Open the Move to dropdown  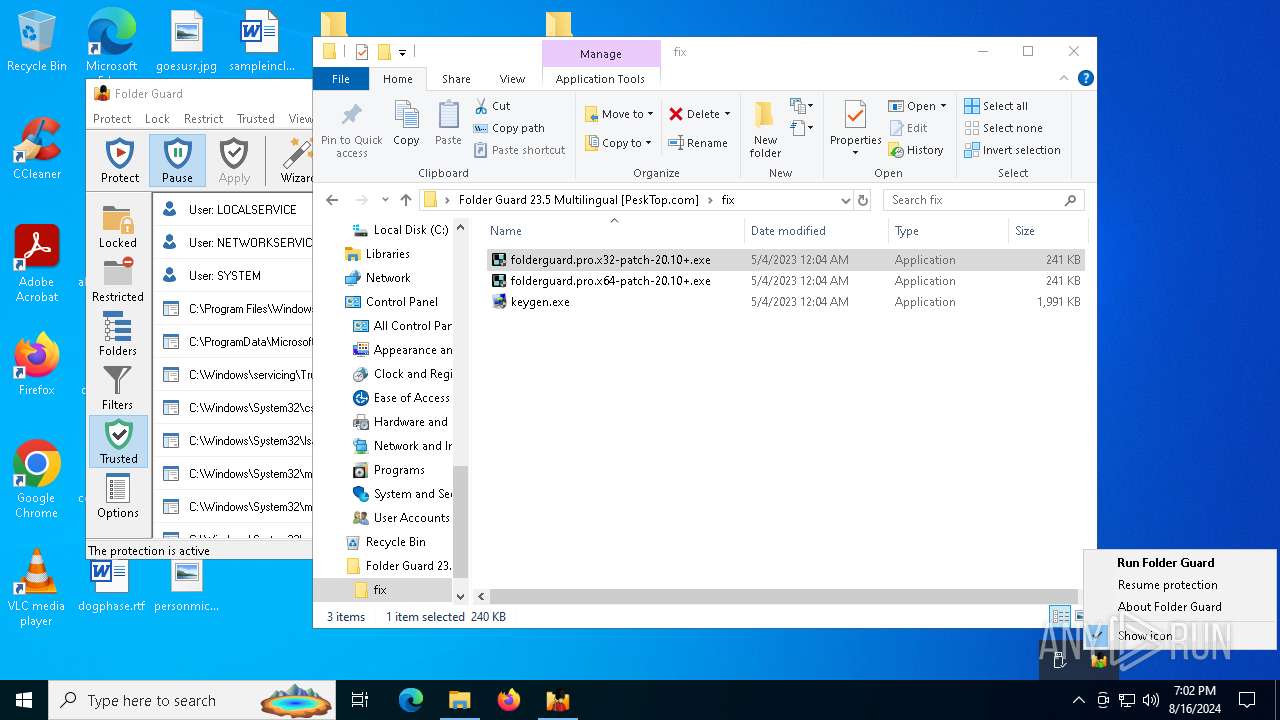pos(619,114)
